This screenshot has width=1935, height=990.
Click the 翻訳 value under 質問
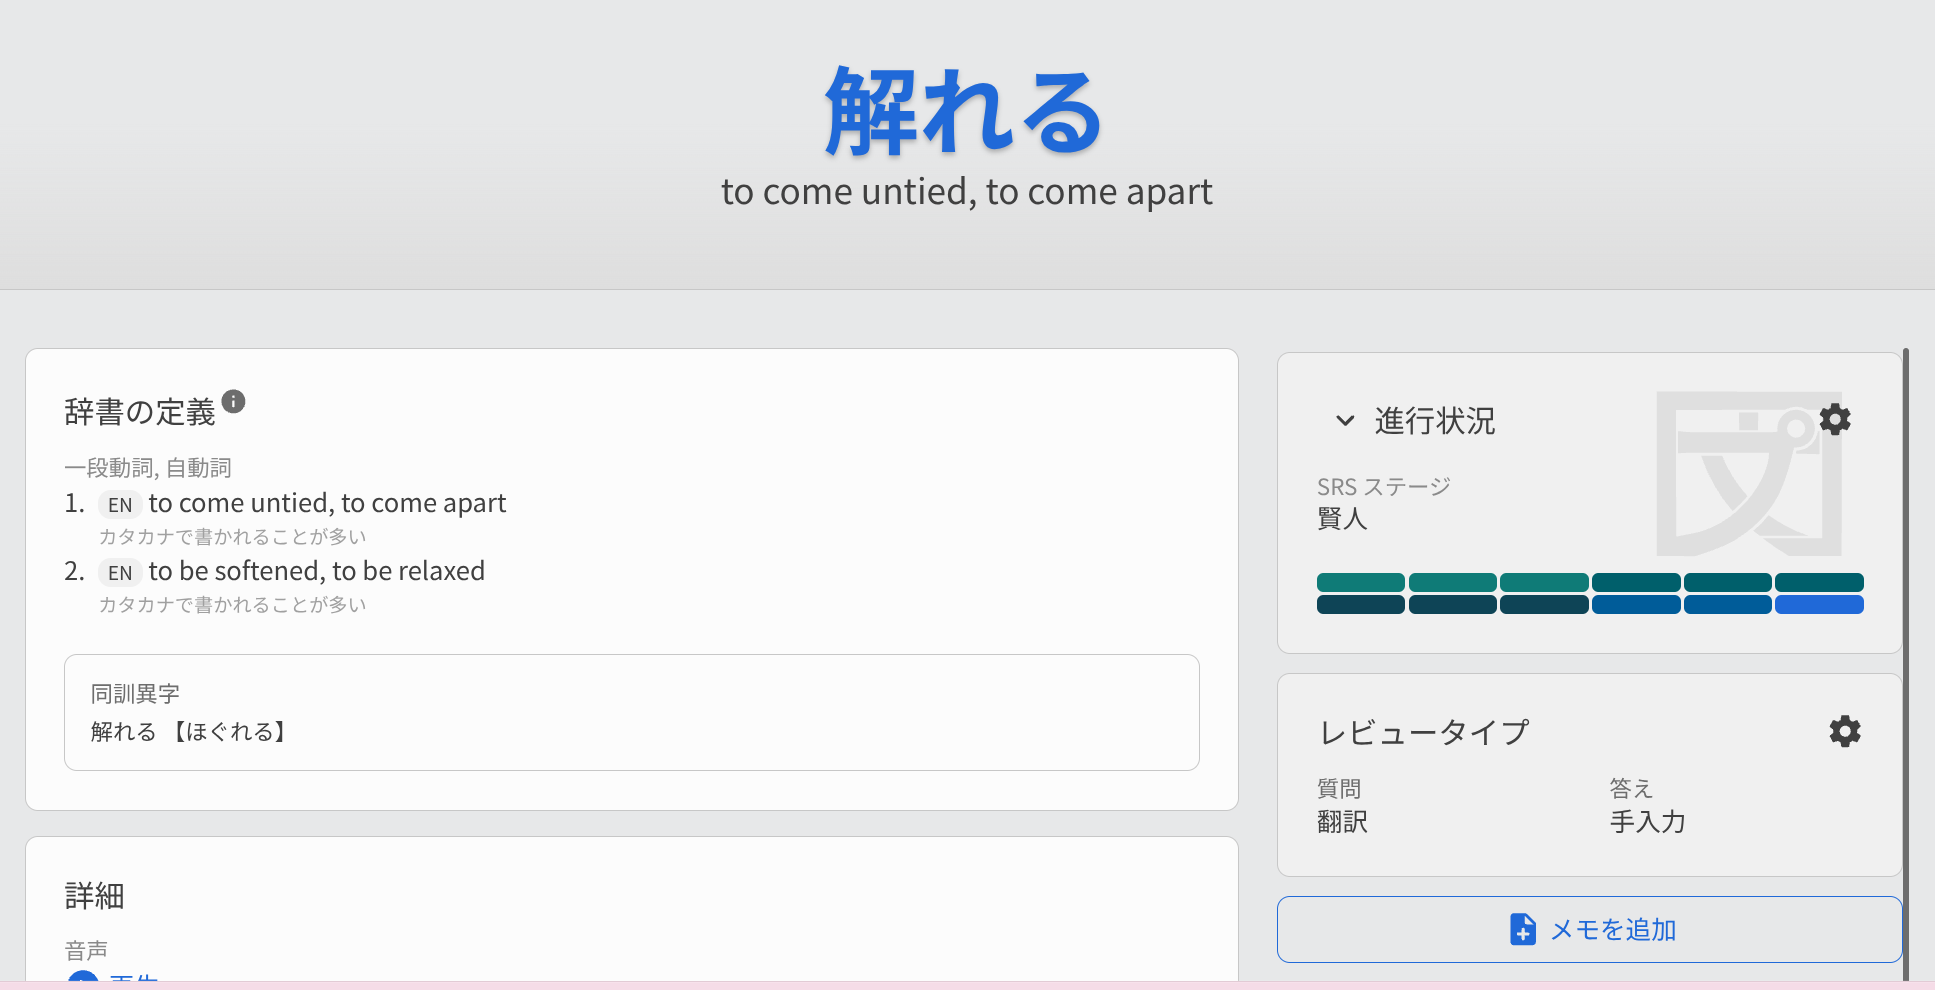click(x=1342, y=822)
